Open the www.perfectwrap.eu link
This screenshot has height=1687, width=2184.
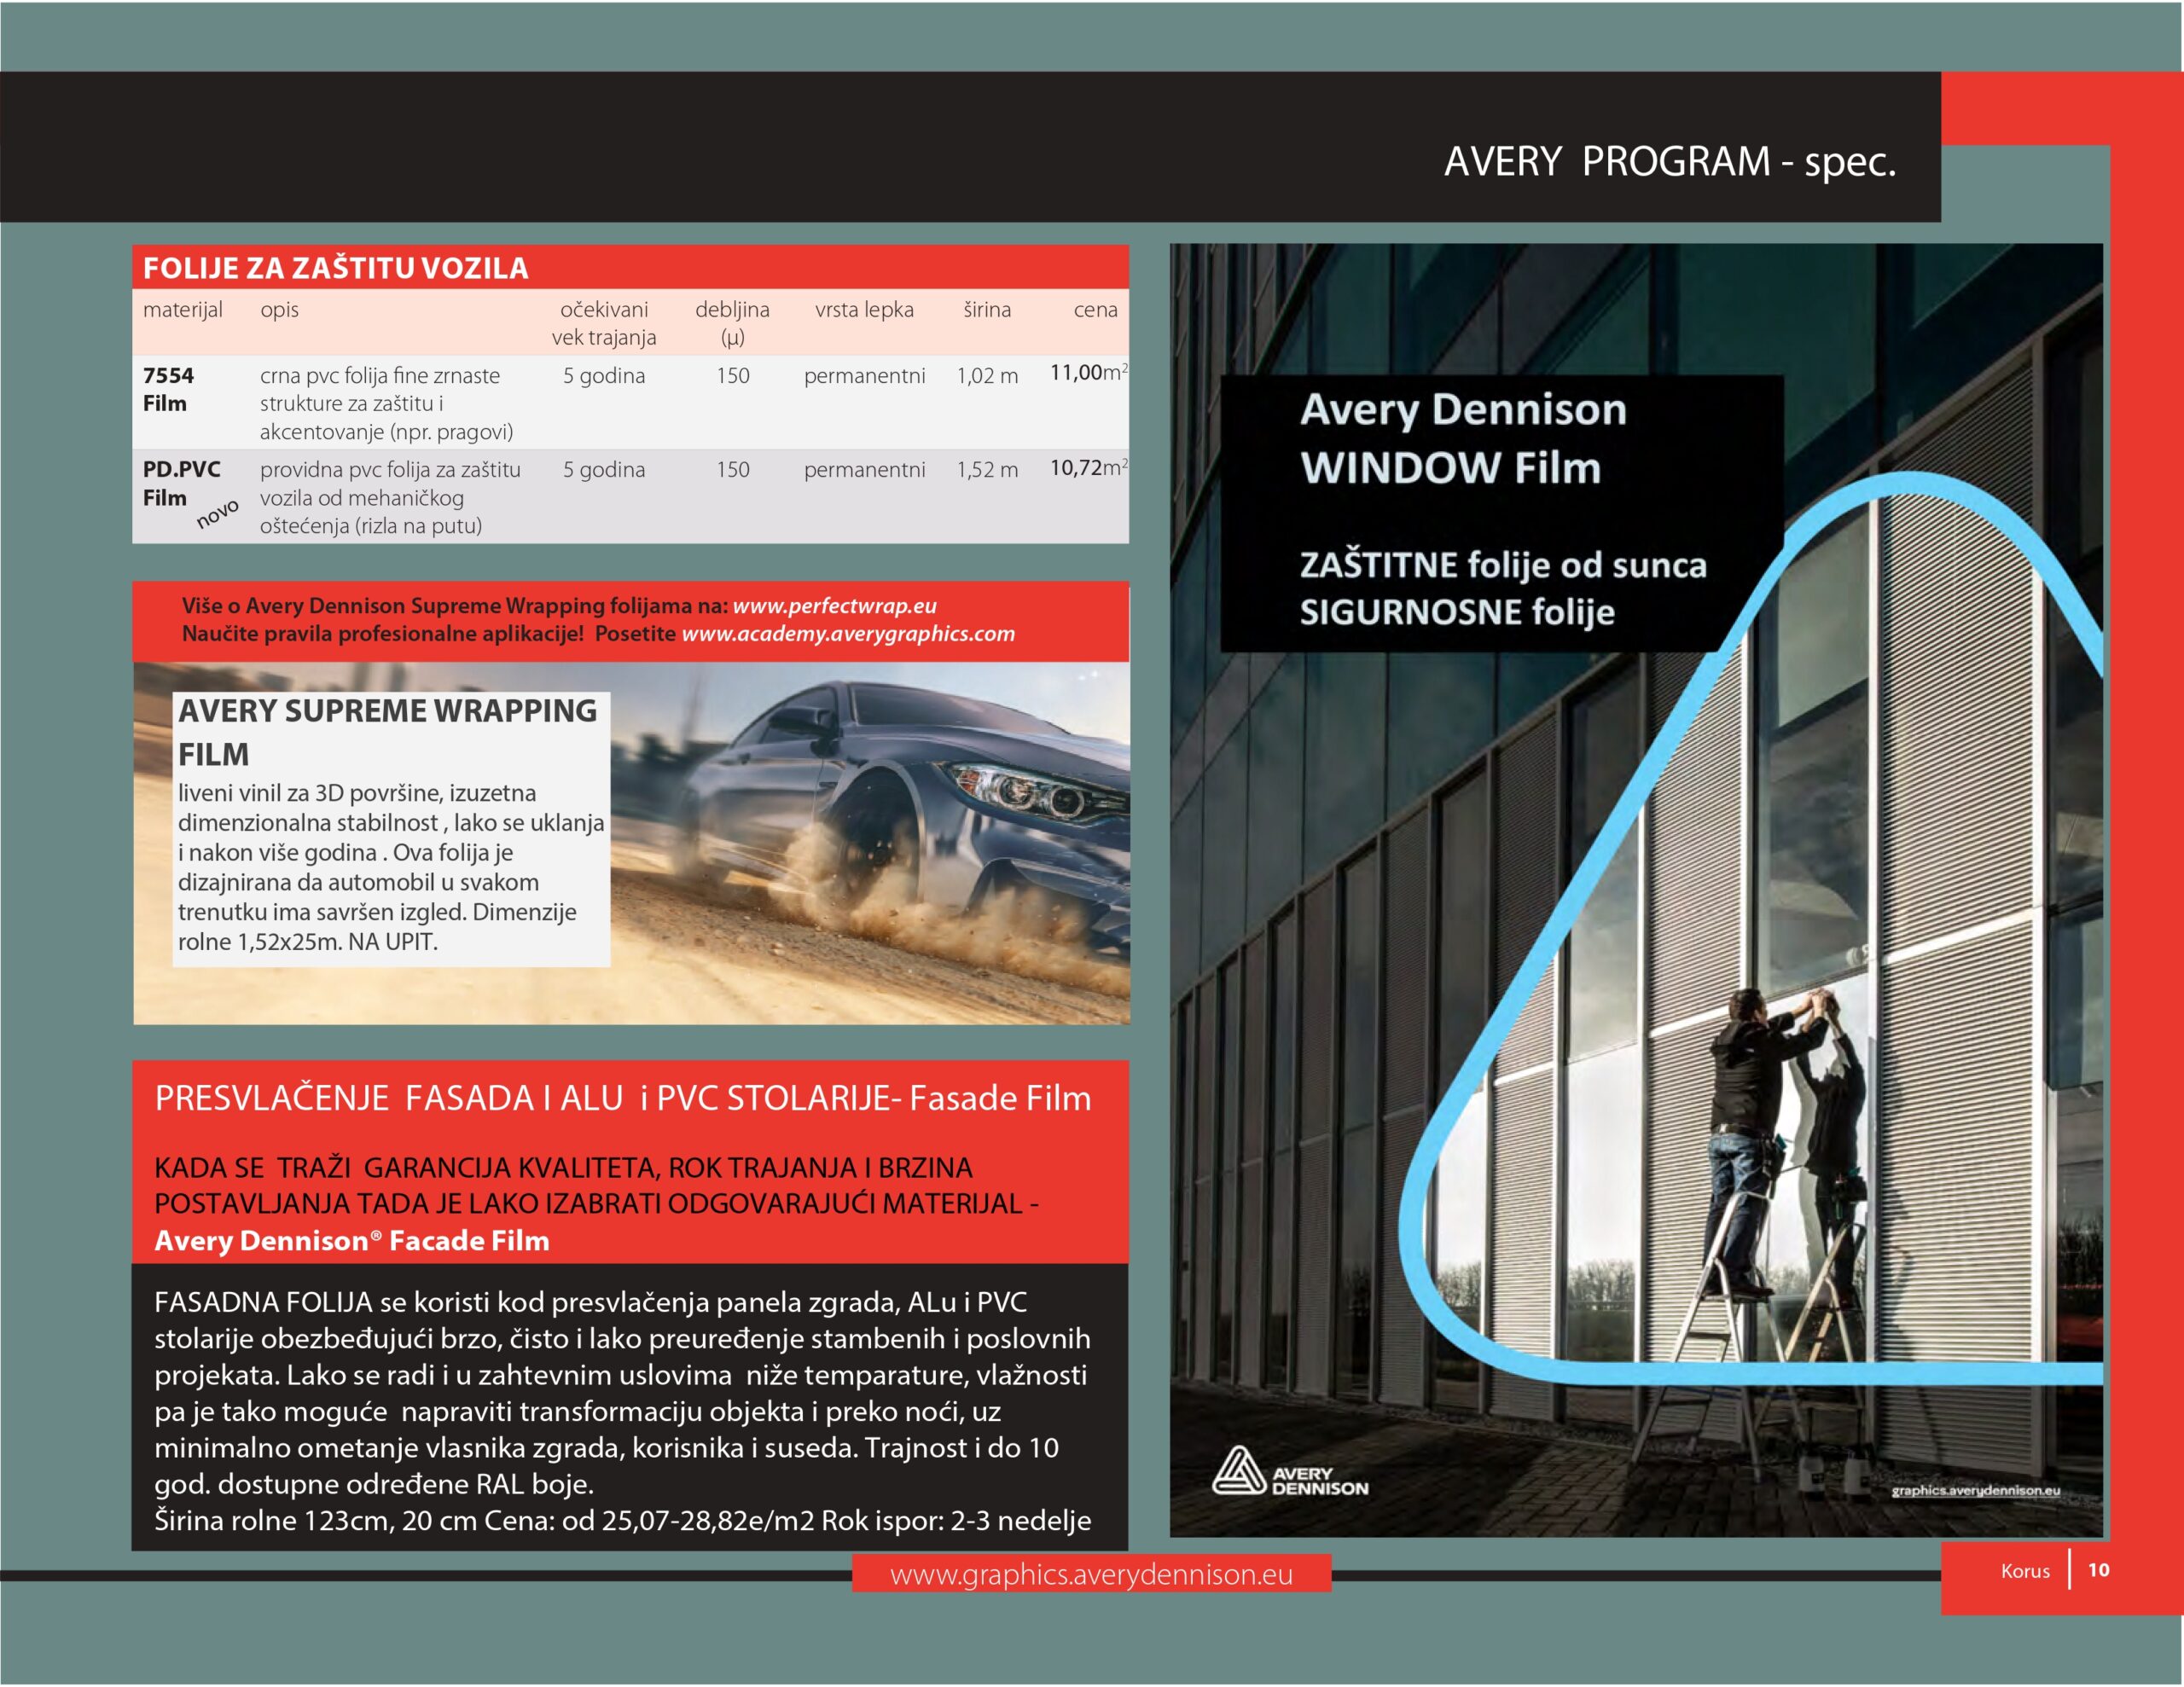834,606
